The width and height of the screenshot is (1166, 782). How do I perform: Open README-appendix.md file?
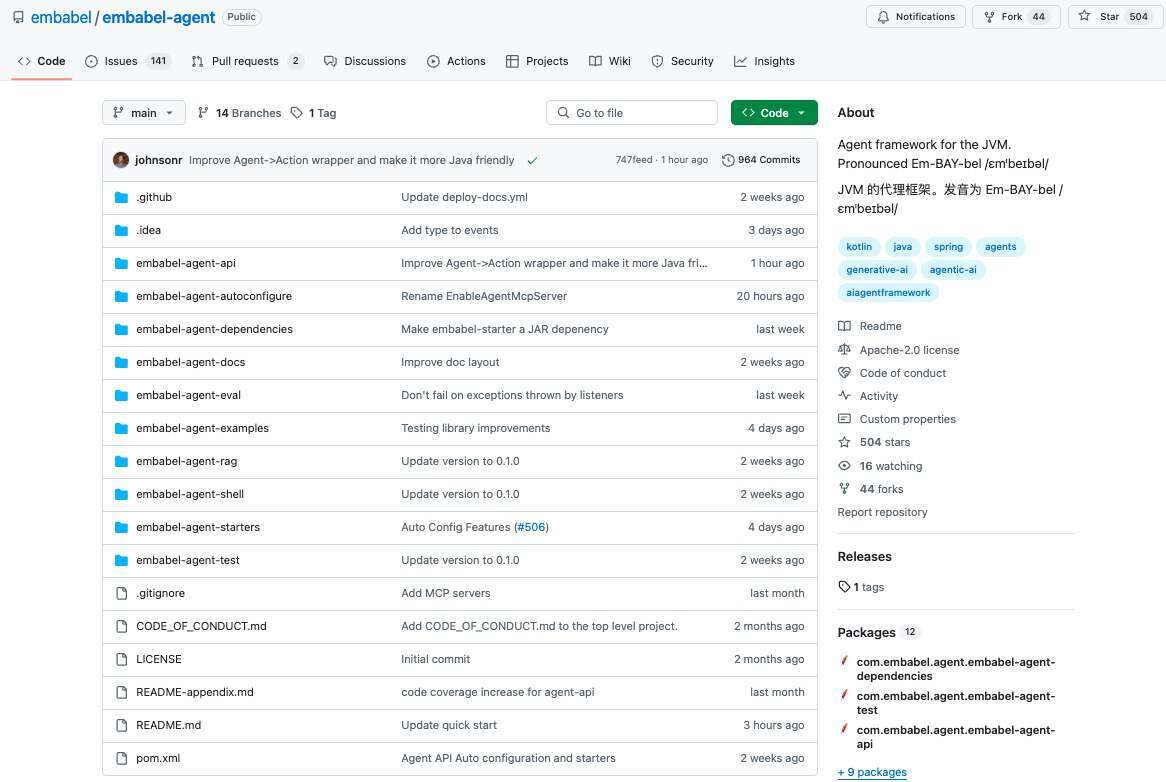coord(195,692)
